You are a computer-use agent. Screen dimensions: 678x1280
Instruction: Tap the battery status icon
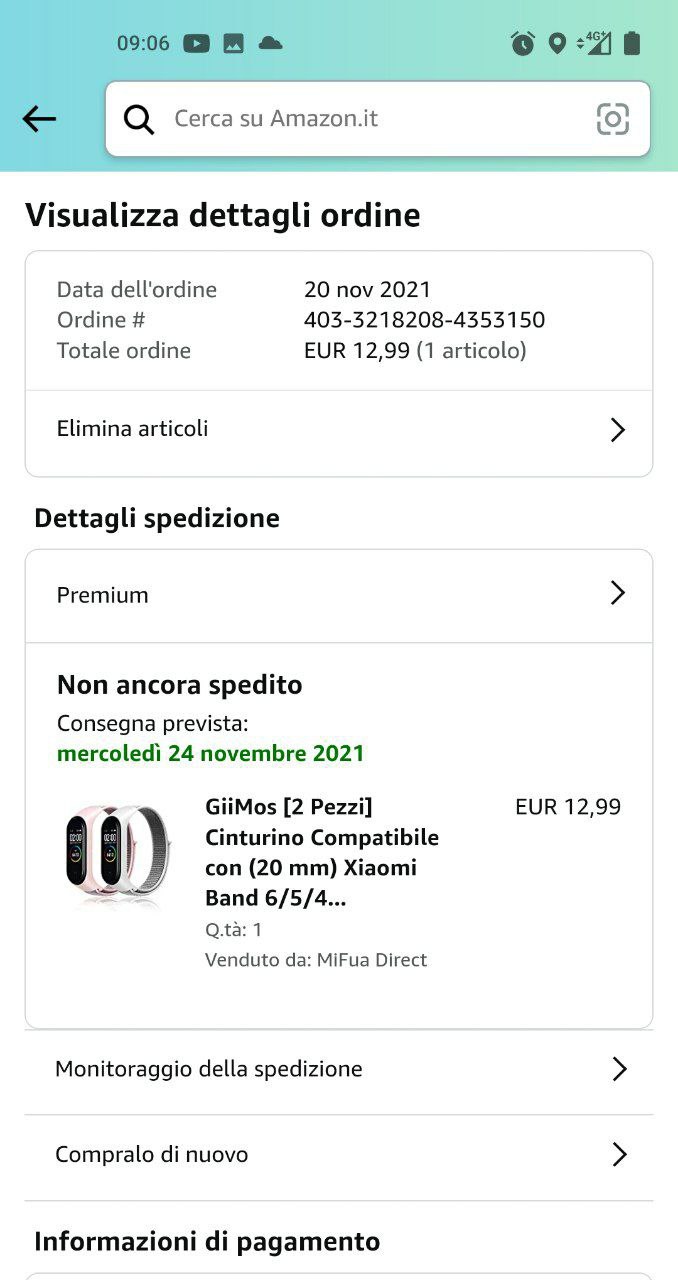tap(632, 43)
